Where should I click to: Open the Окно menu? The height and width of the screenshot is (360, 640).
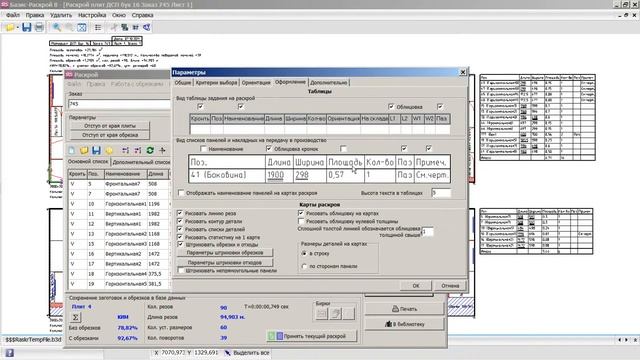point(119,15)
